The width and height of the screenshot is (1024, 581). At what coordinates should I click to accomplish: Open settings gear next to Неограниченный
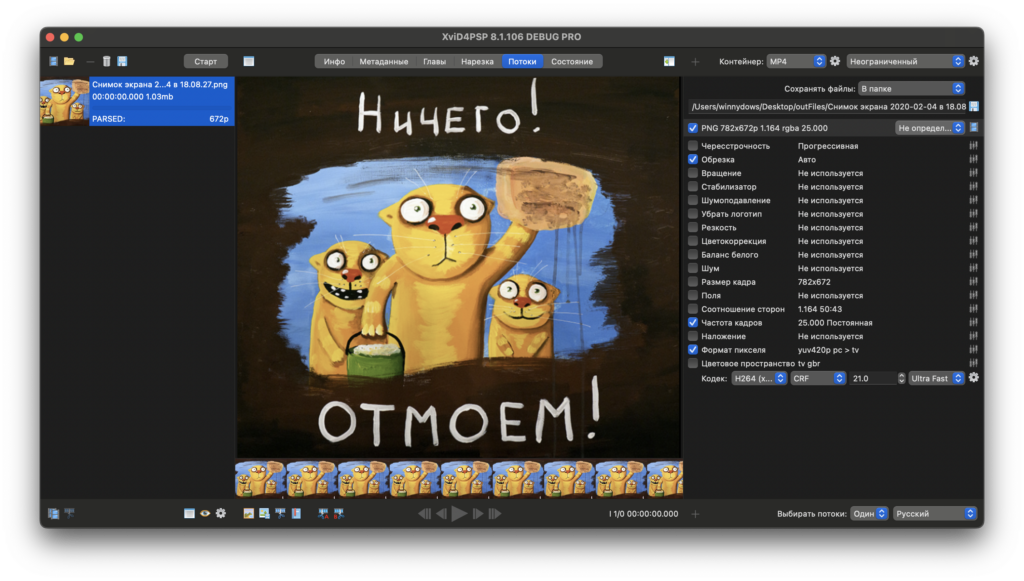(974, 61)
